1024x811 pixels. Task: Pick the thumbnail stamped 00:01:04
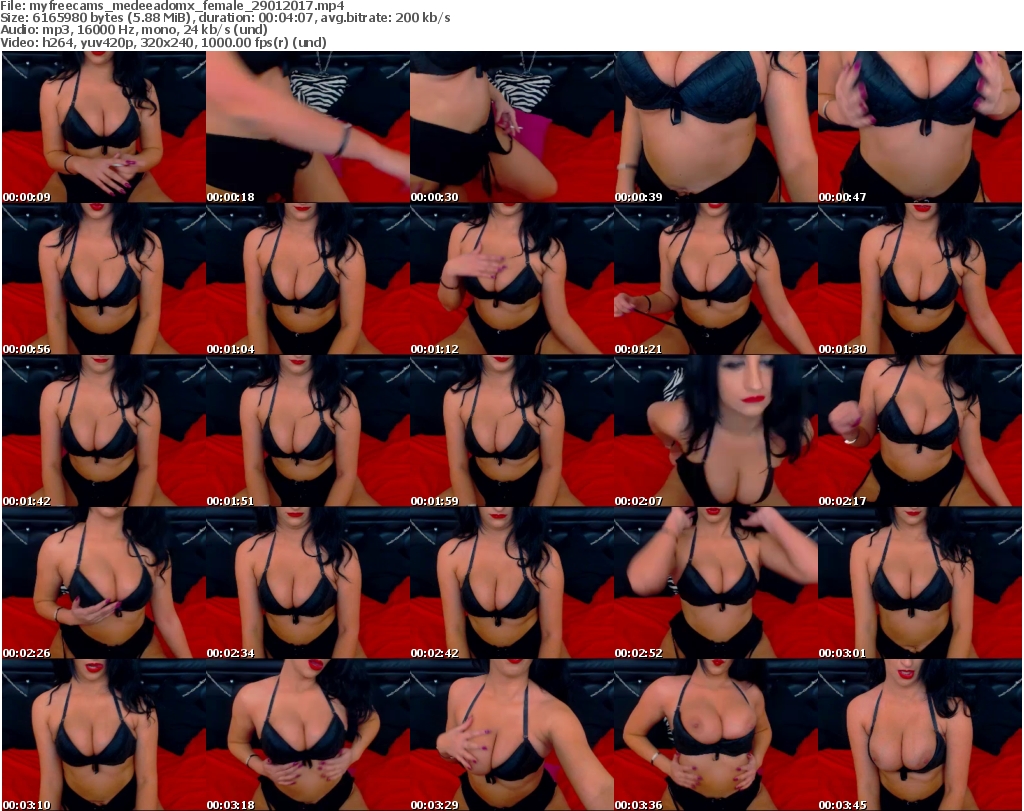(308, 279)
